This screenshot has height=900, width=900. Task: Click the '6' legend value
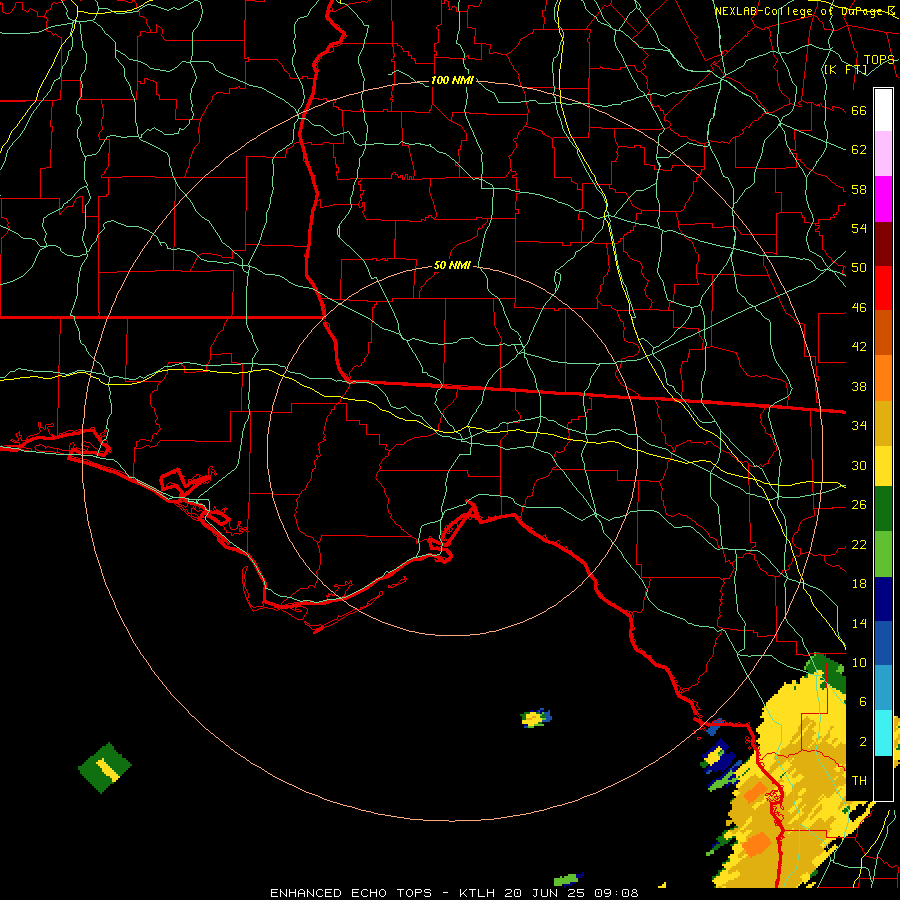[x=862, y=702]
